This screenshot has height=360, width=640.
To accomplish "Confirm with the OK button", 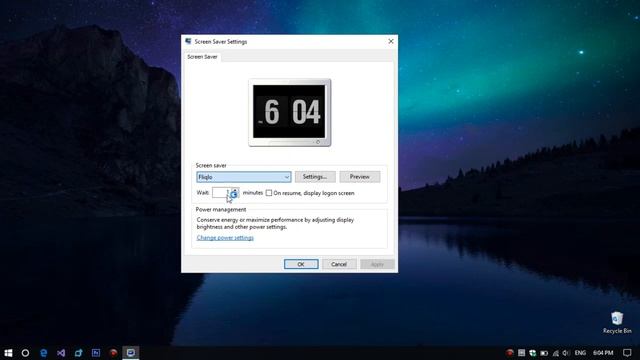I will point(301,264).
